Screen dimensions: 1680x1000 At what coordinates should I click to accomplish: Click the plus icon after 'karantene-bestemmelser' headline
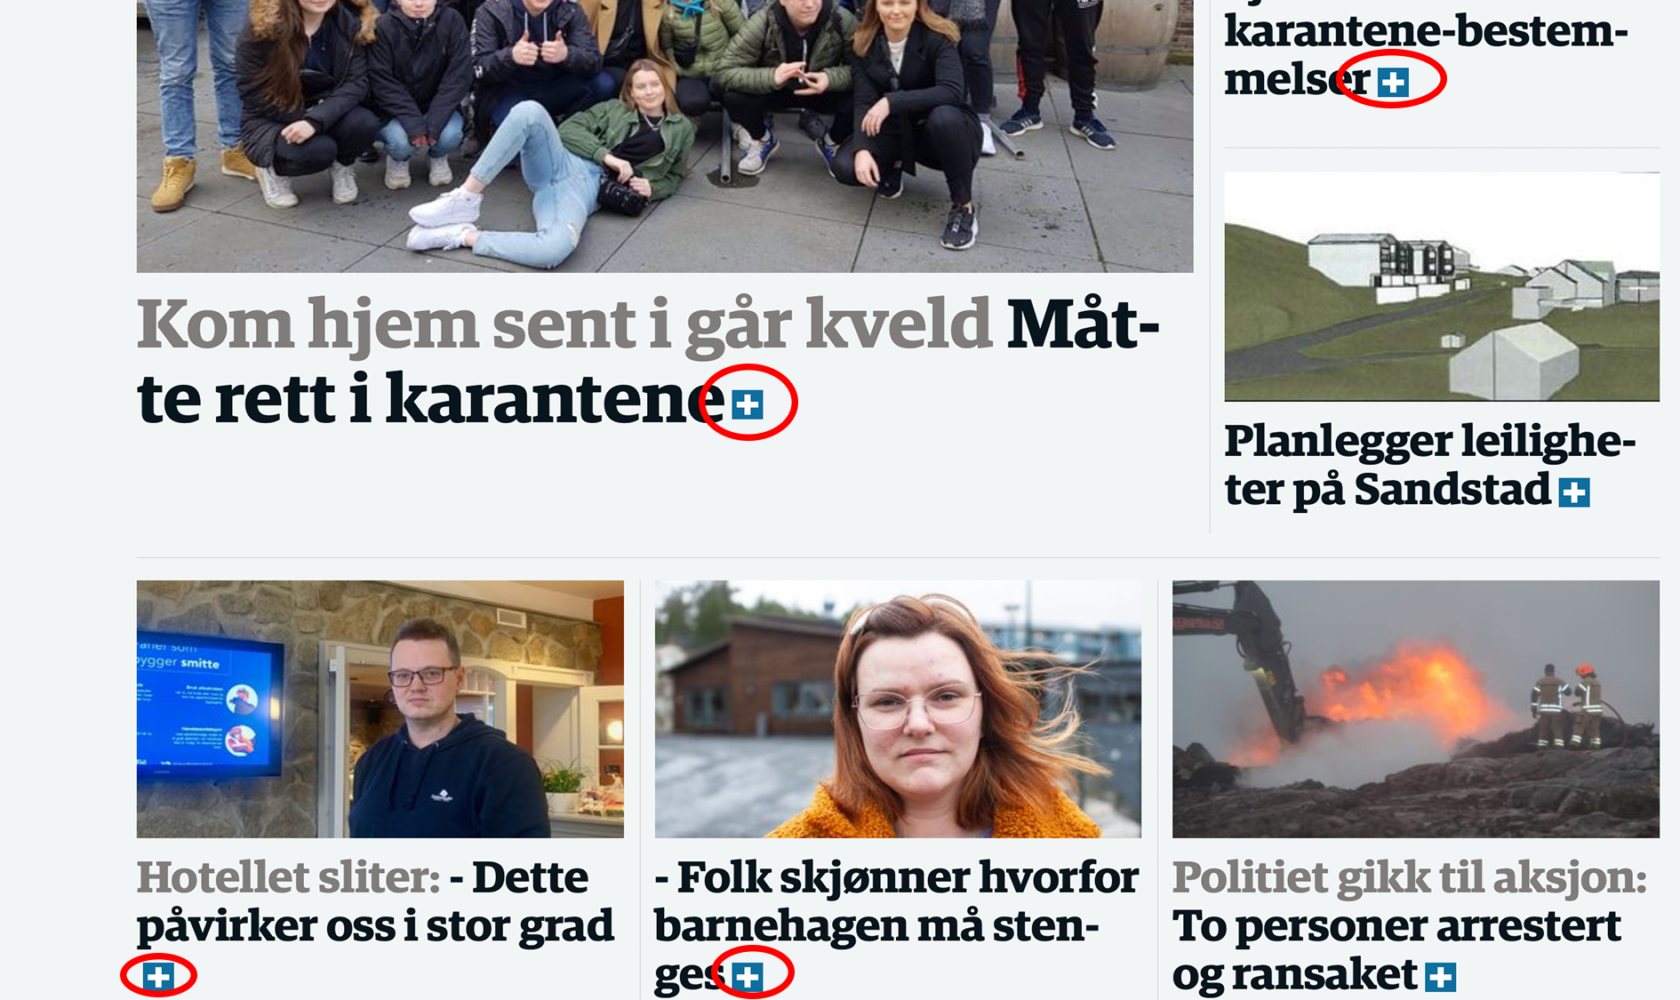pos(1393,82)
